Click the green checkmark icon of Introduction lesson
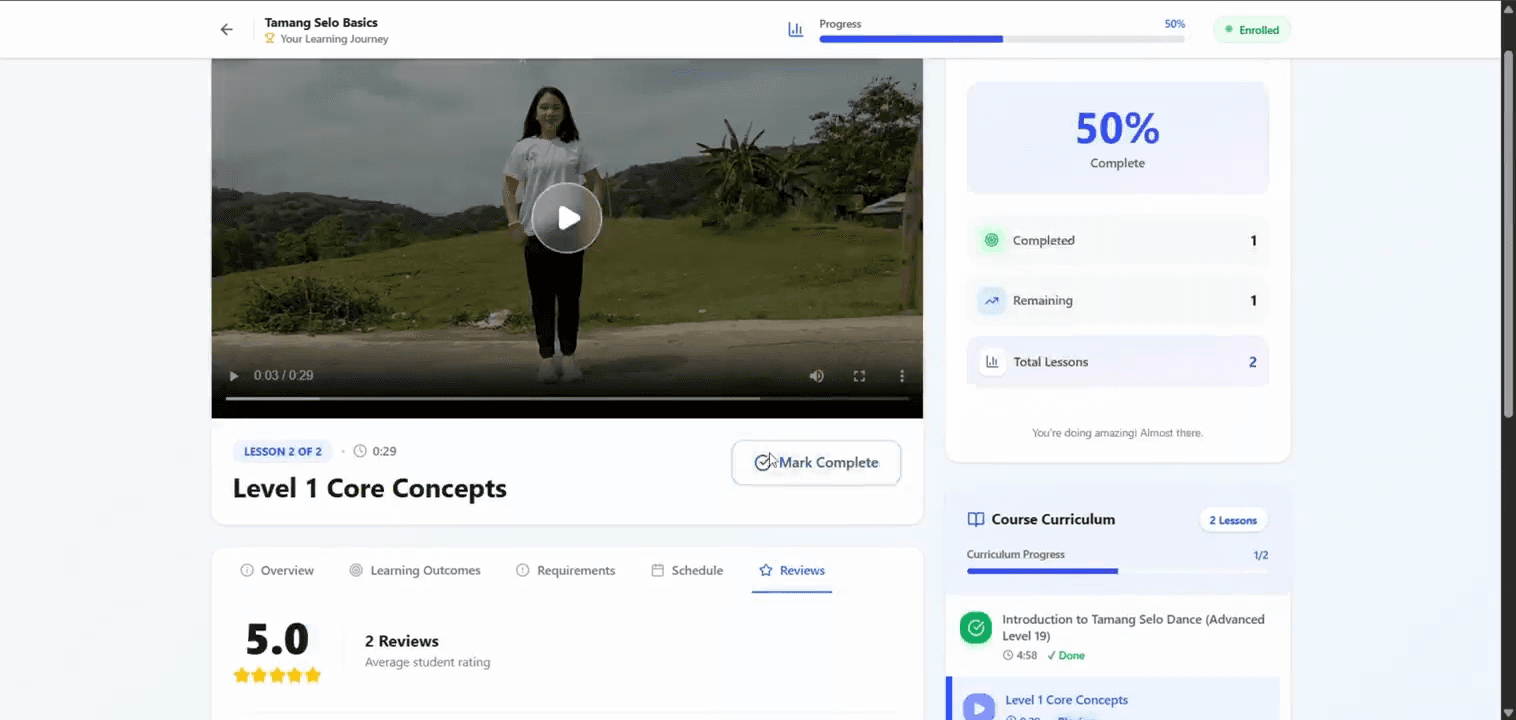Image resolution: width=1516 pixels, height=720 pixels. point(976,628)
